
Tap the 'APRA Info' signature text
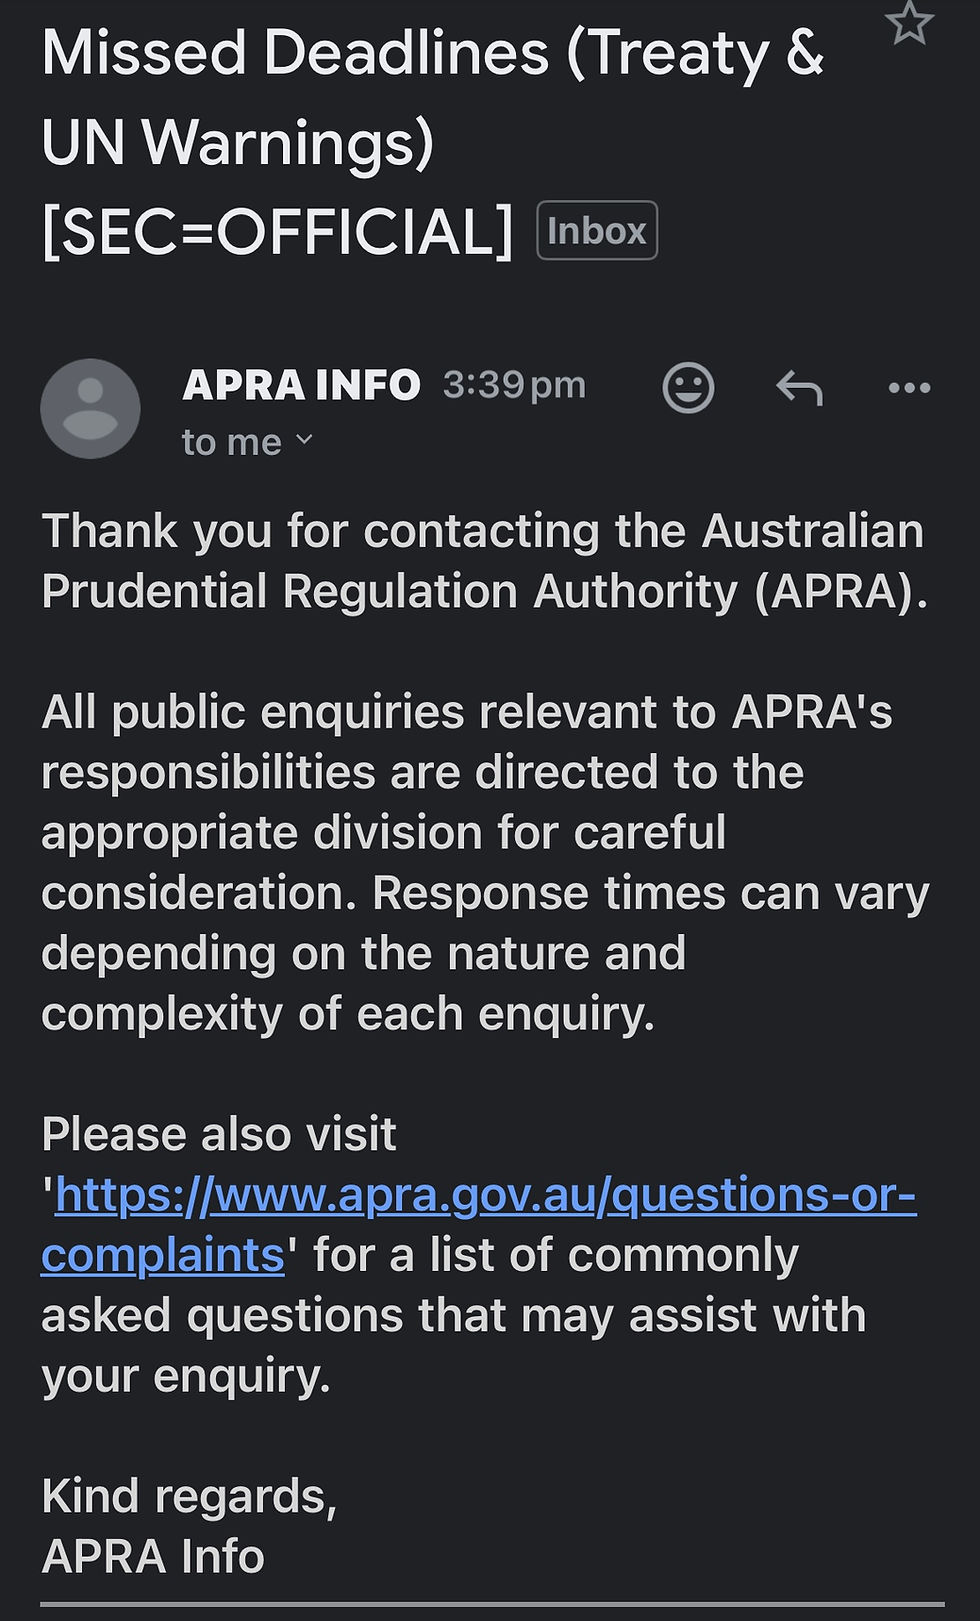(x=153, y=1556)
